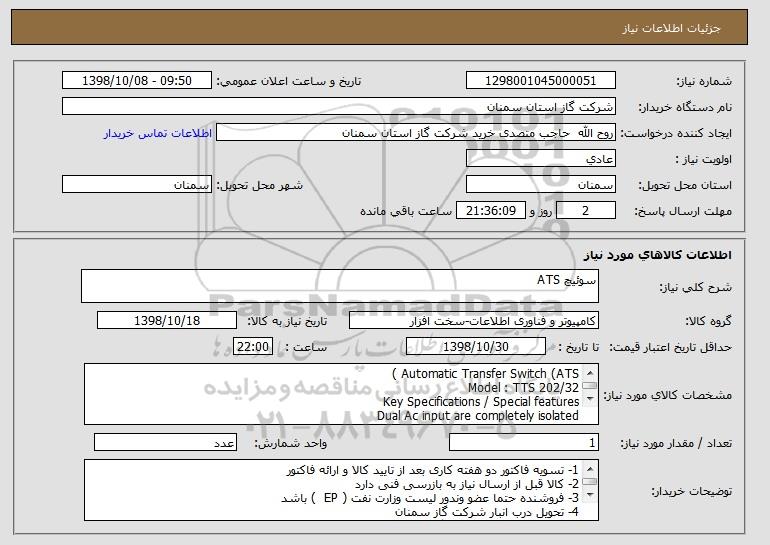
Task: Click the delivery province field سمنان
Action: 541,185
